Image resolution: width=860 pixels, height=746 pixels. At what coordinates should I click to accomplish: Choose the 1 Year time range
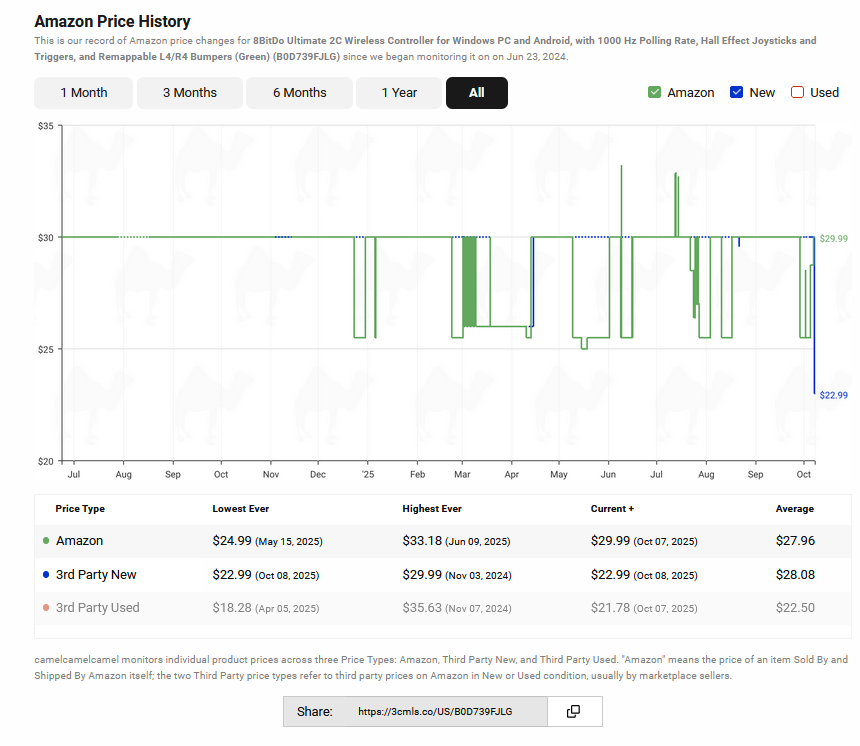pyautogui.click(x=399, y=92)
